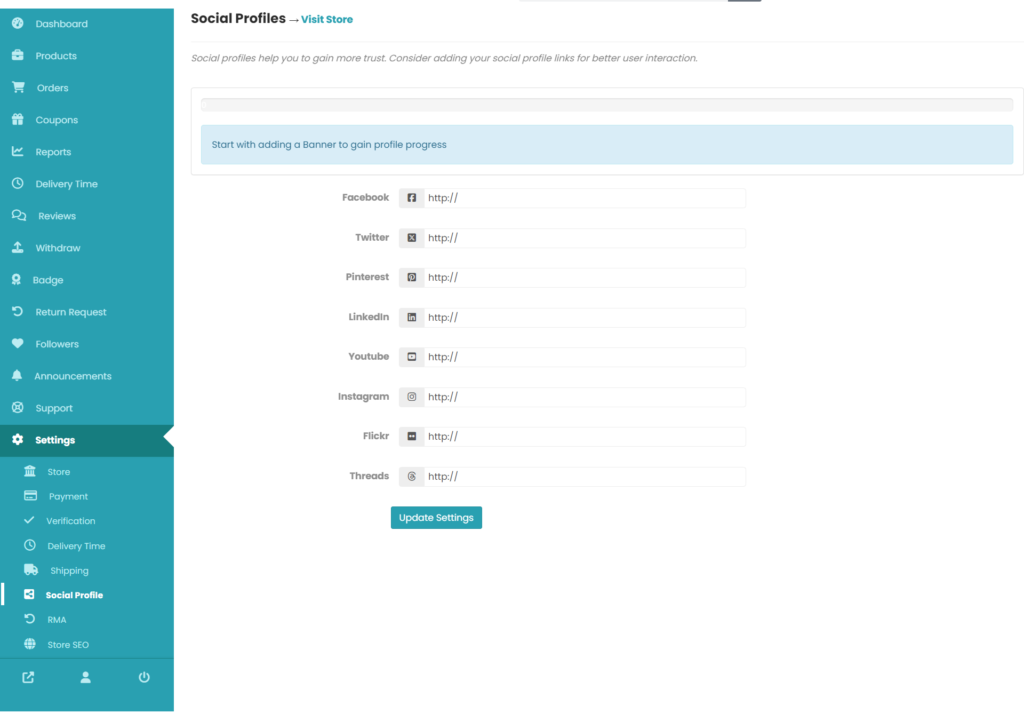Click the power logout icon in sidebar footer
Viewport: 1024px width, 721px height.
144,677
